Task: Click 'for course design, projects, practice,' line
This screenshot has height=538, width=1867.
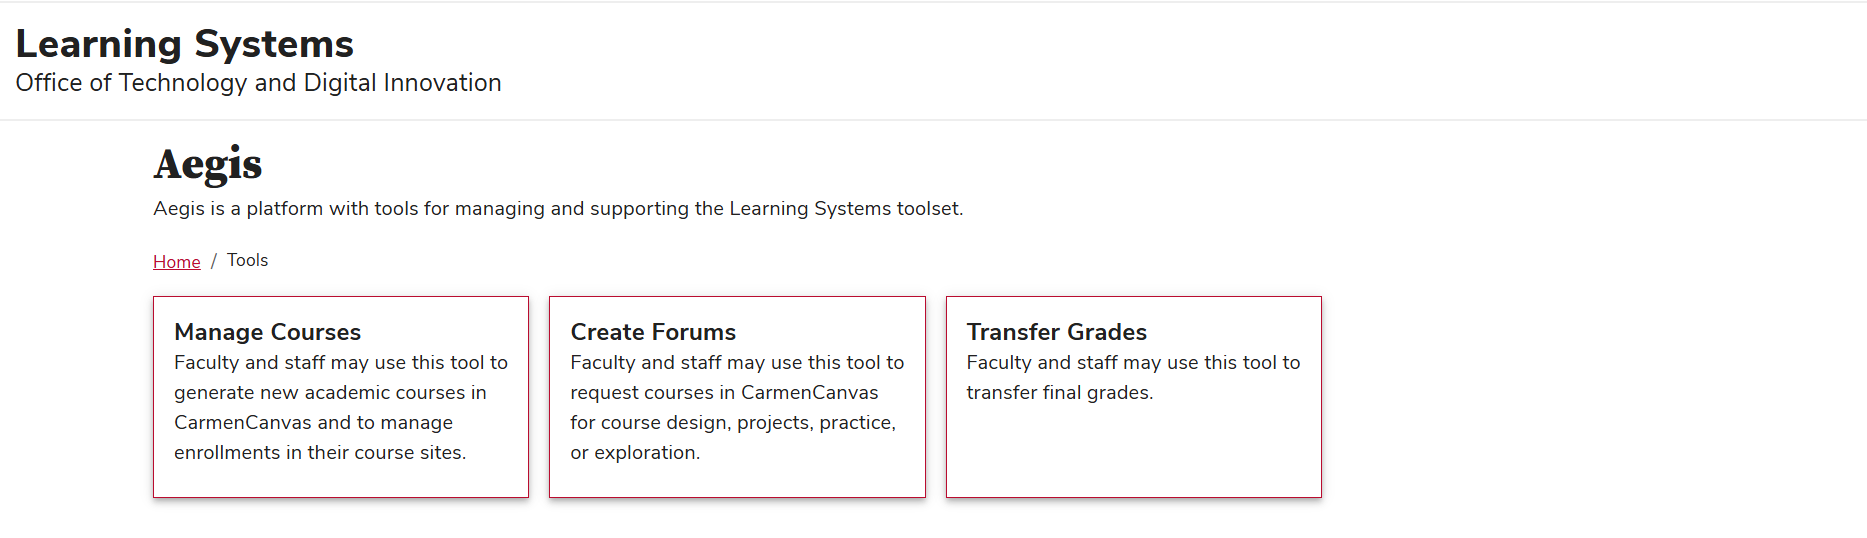Action: click(733, 423)
